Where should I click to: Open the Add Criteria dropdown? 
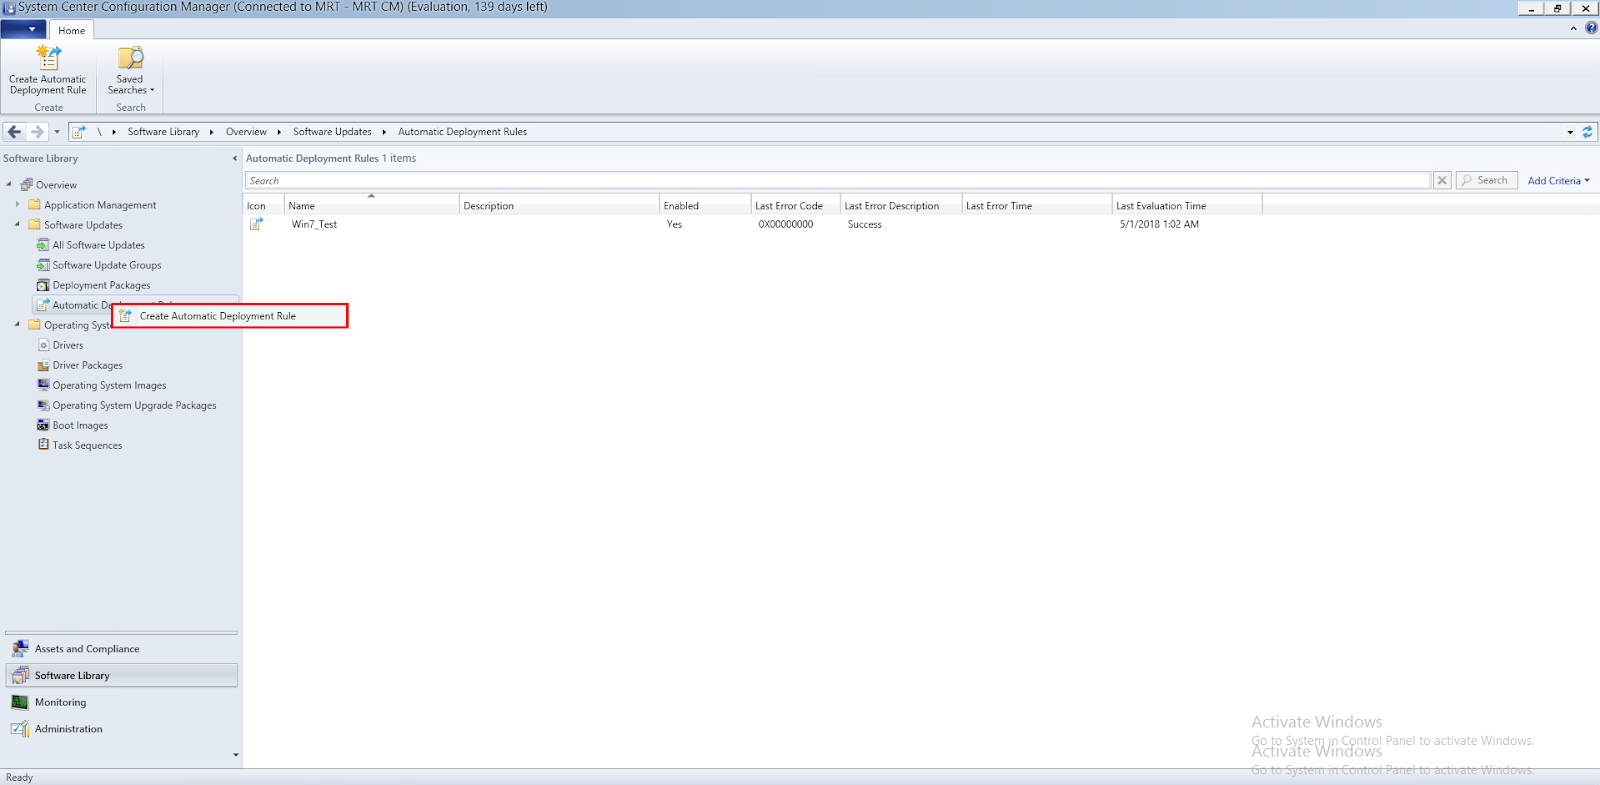point(1557,181)
